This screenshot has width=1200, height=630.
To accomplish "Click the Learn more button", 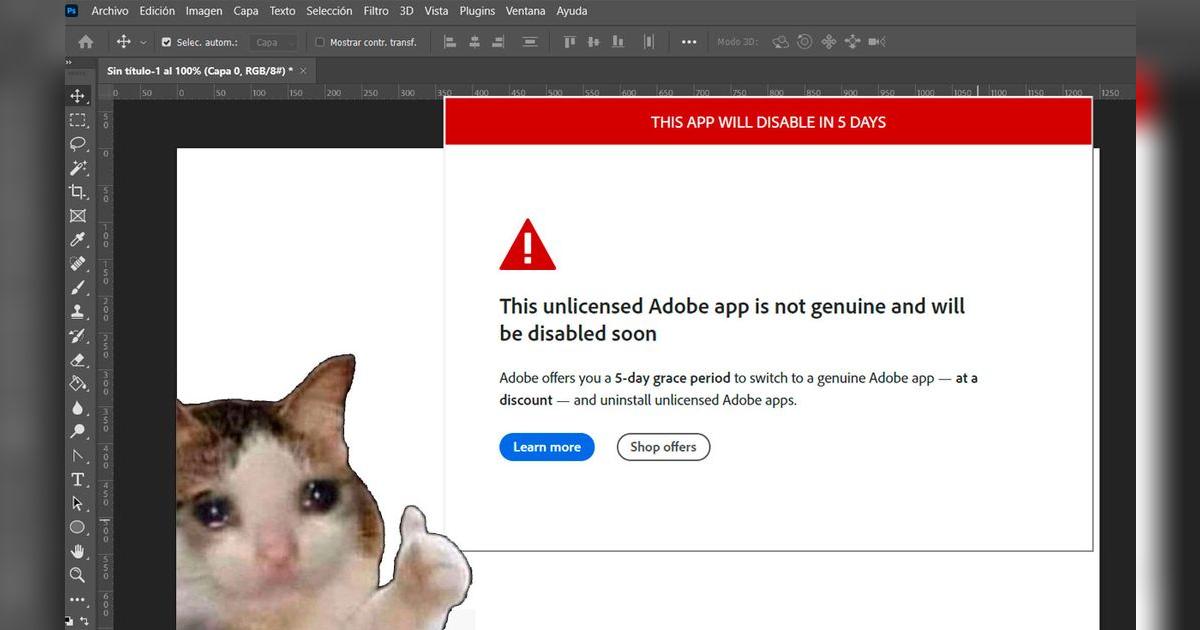I will [546, 447].
